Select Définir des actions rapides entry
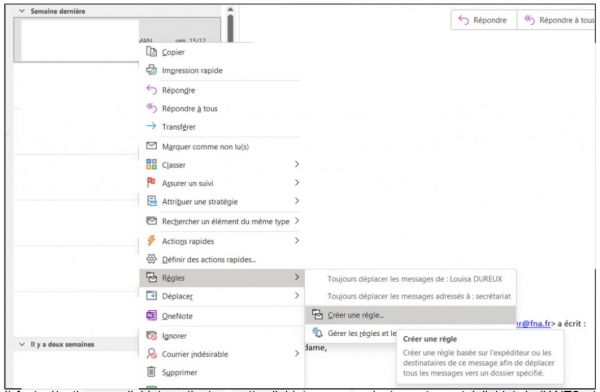This screenshot has height=392, width=600. pyautogui.click(x=222, y=259)
